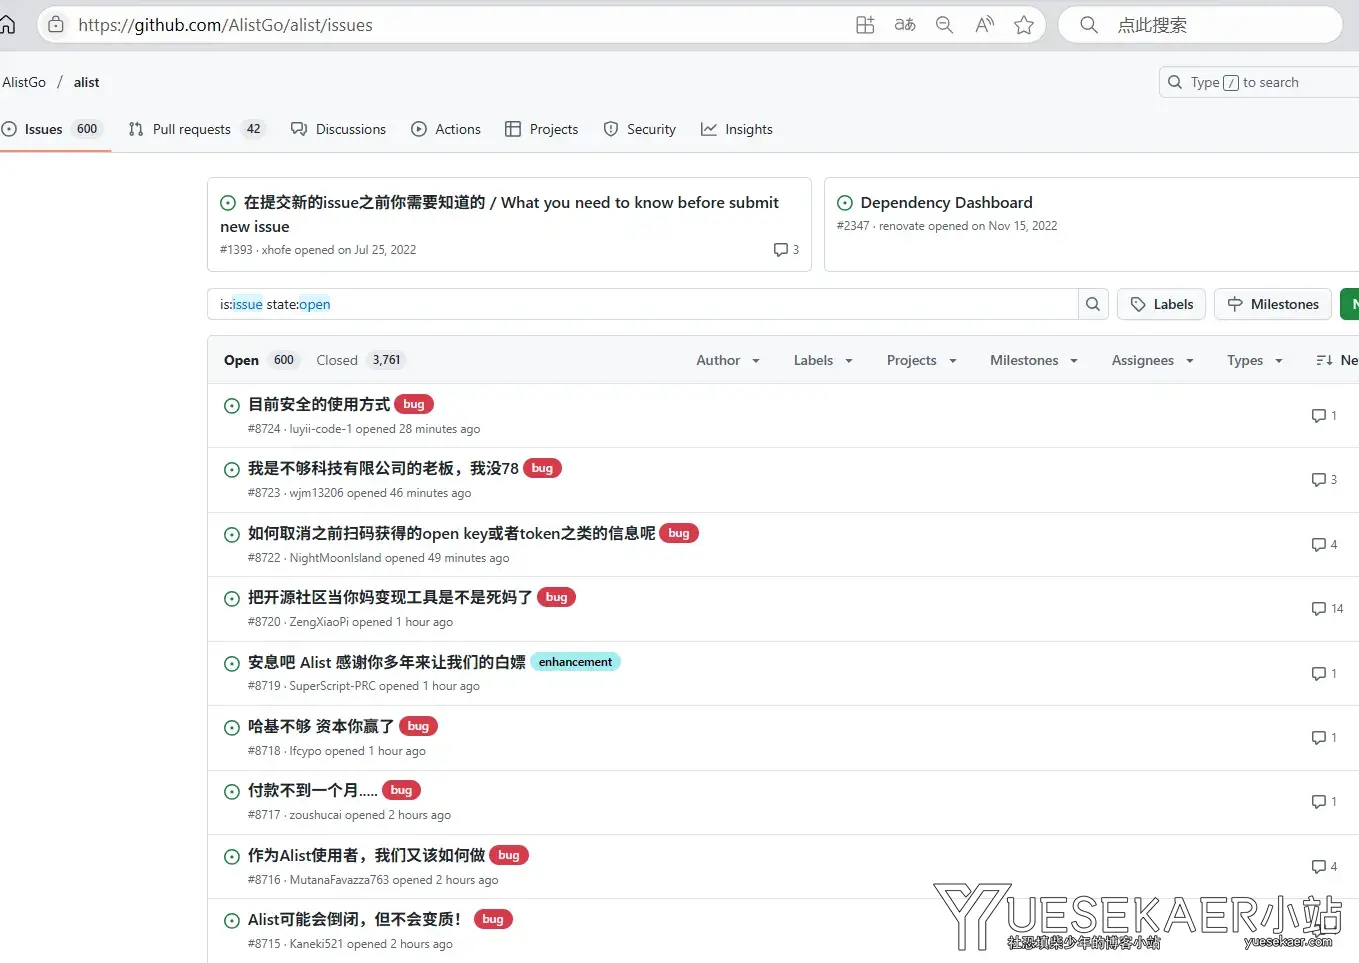Click comment icon on issue #8717

point(1319,802)
